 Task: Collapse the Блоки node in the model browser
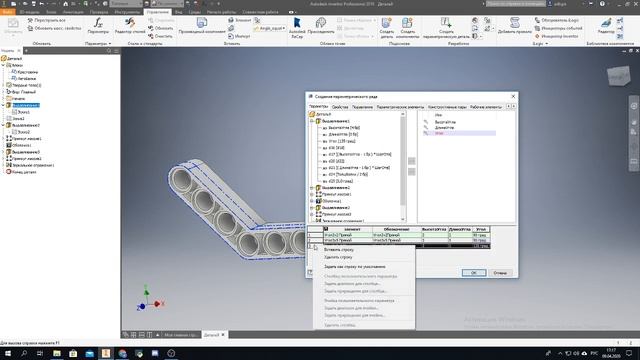tap(4, 65)
